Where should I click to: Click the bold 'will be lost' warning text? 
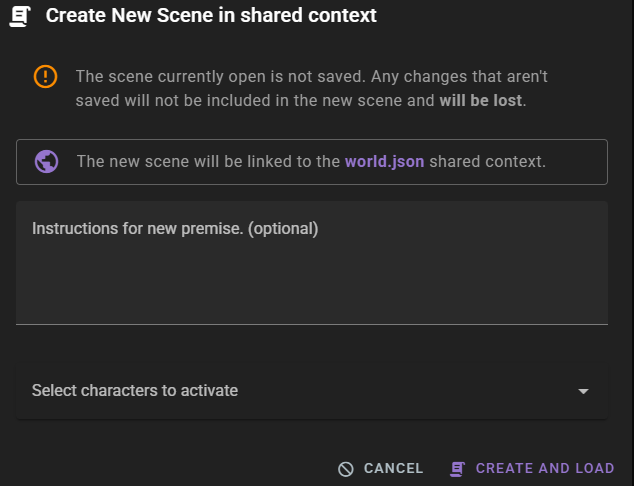pyautogui.click(x=480, y=101)
